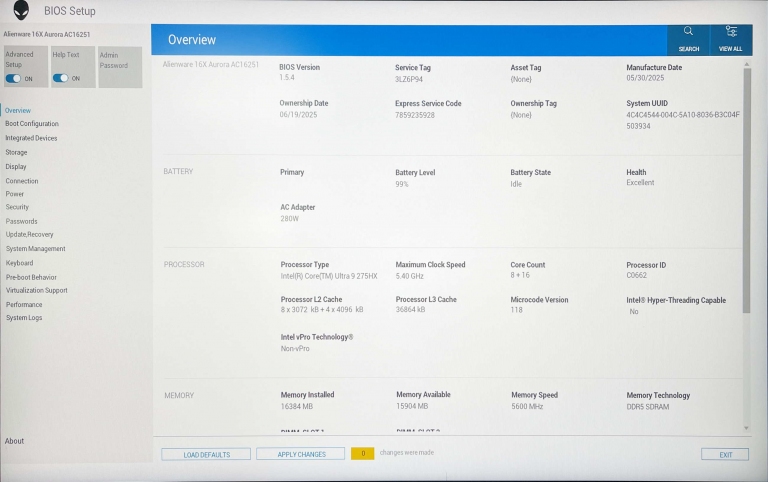Click the yellow changes counter badge
The image size is (768, 482).
point(362,454)
